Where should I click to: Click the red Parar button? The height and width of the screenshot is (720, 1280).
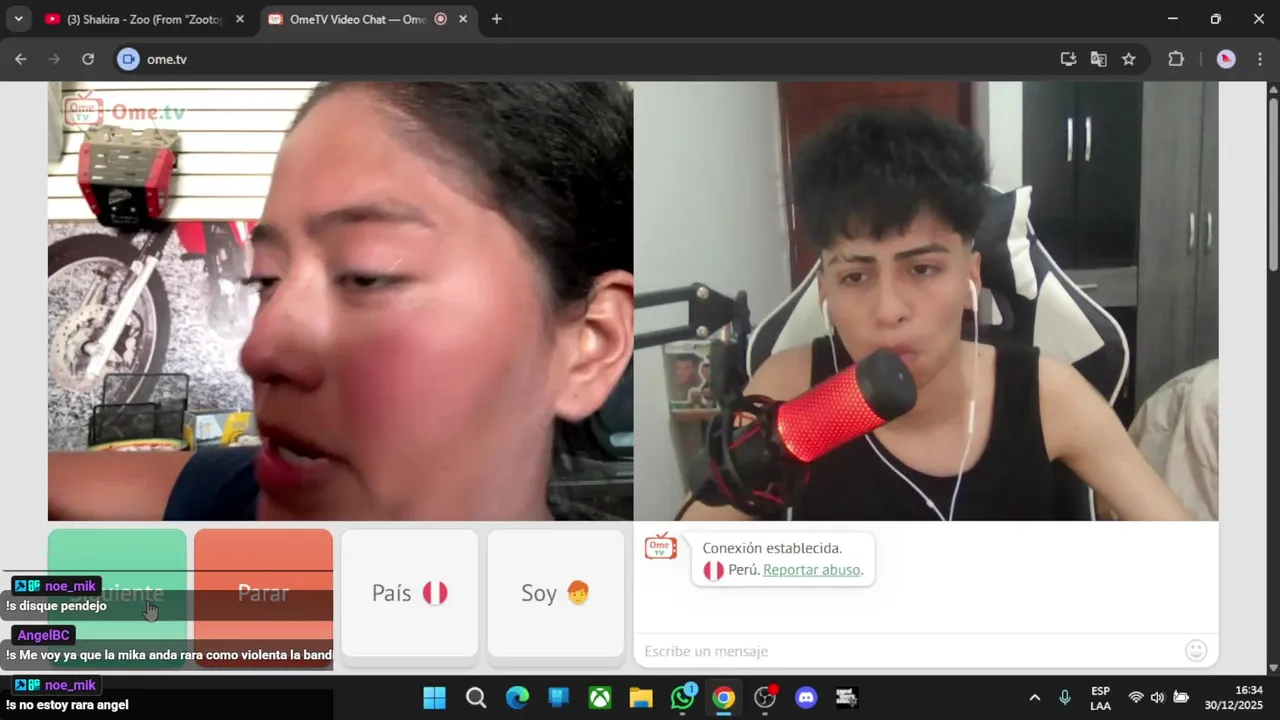263,593
